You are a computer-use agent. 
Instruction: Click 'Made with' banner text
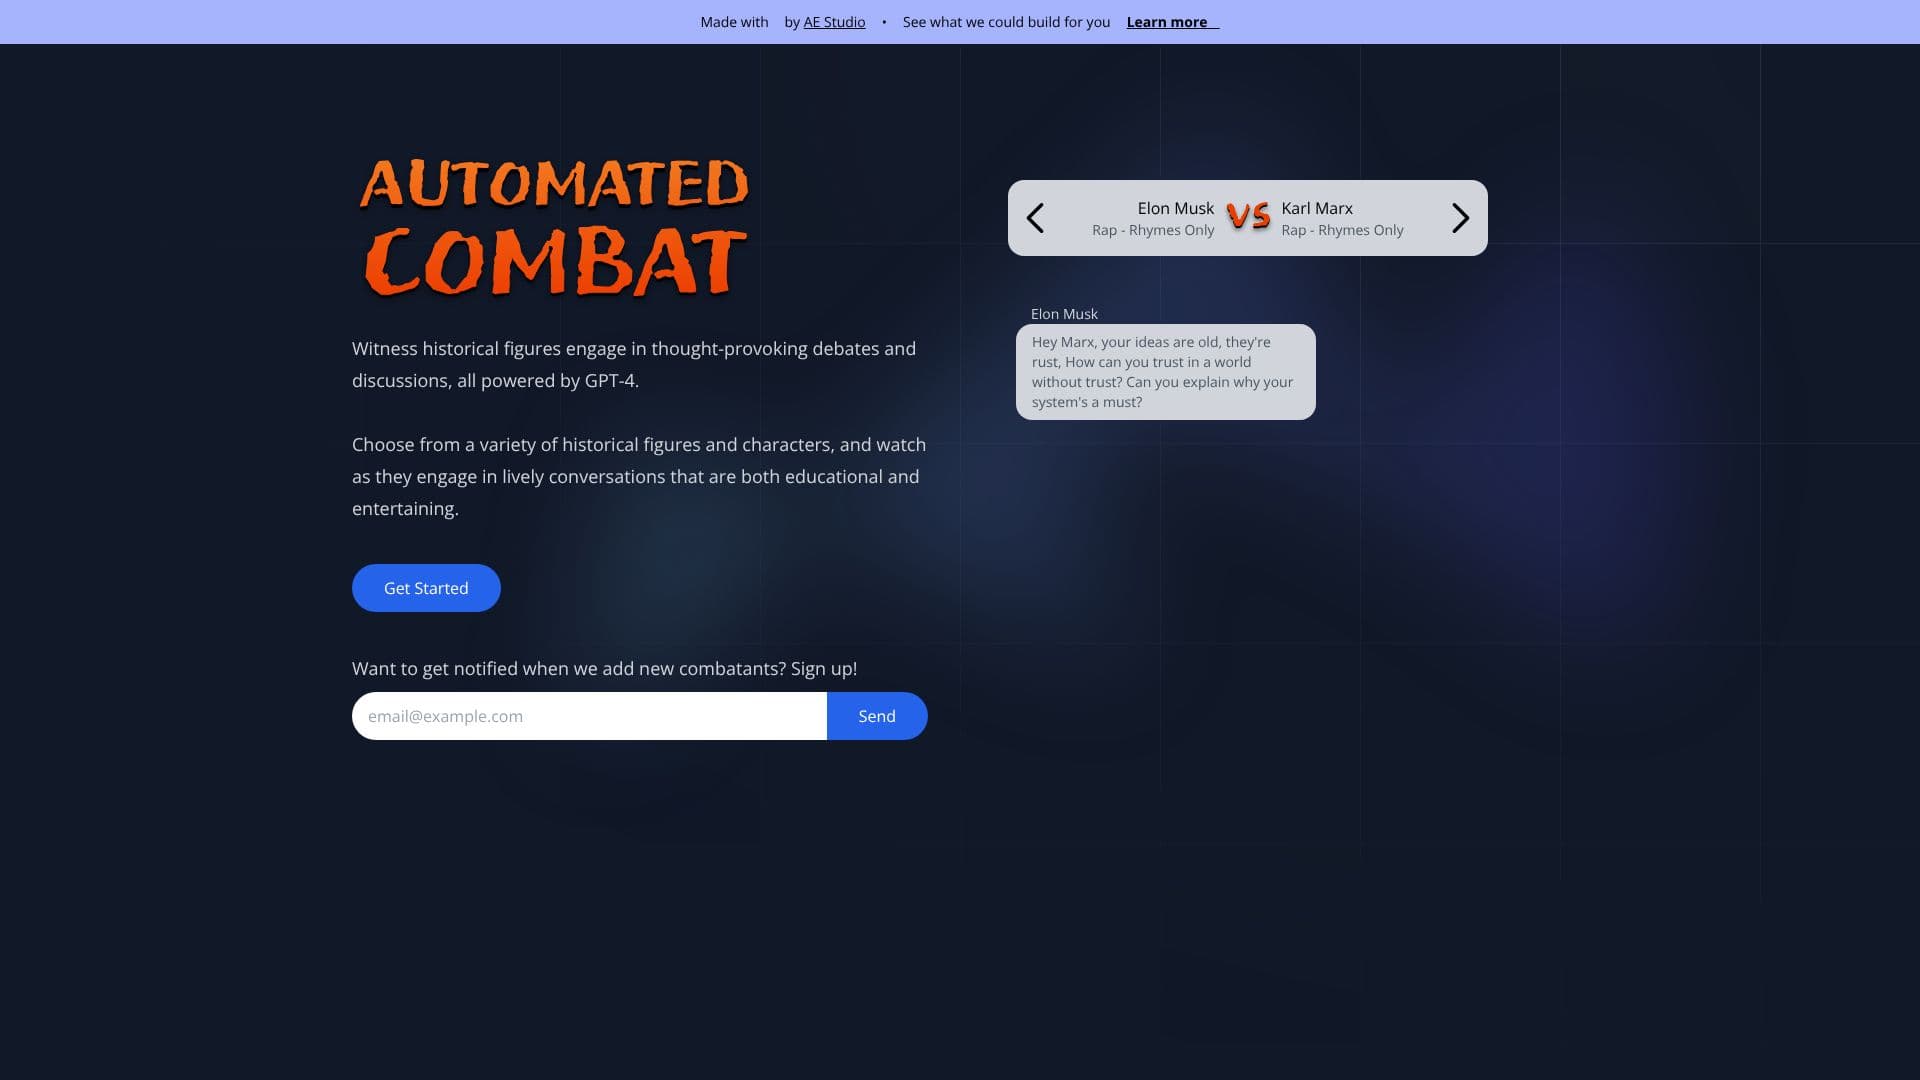(x=734, y=22)
